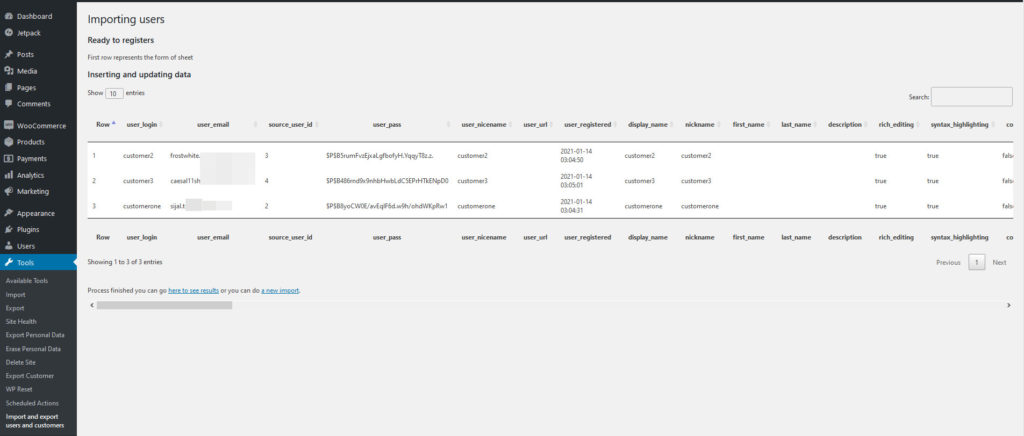The width and height of the screenshot is (1024, 436).
Task: Sort by user_pass column header
Action: 387,124
